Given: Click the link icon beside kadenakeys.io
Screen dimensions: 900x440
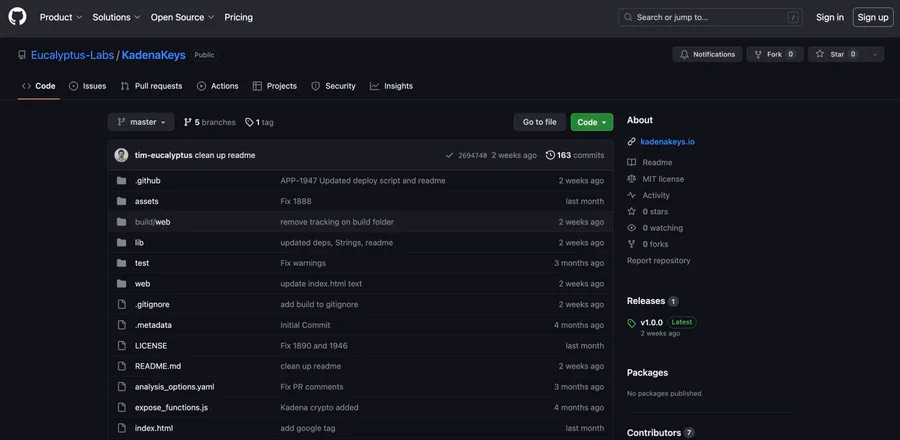Looking at the screenshot, I should [631, 142].
